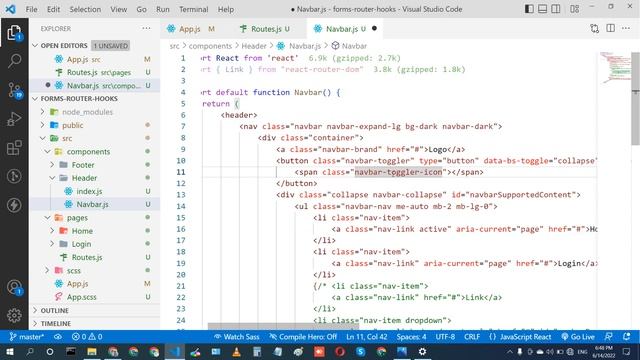
Task: Open editor more actions ellipsis
Action: point(626,29)
